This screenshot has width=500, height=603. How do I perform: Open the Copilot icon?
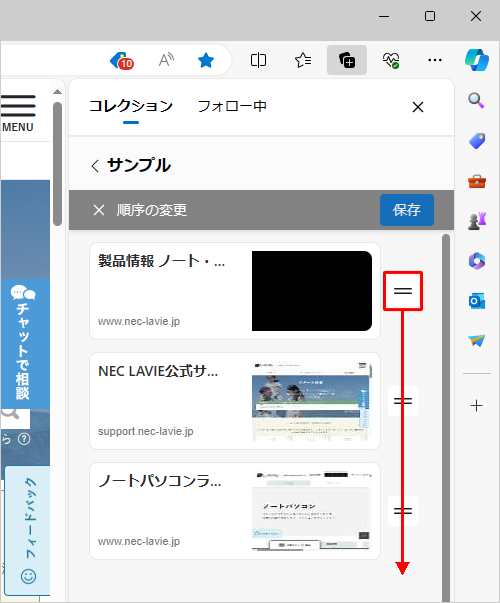(477, 60)
